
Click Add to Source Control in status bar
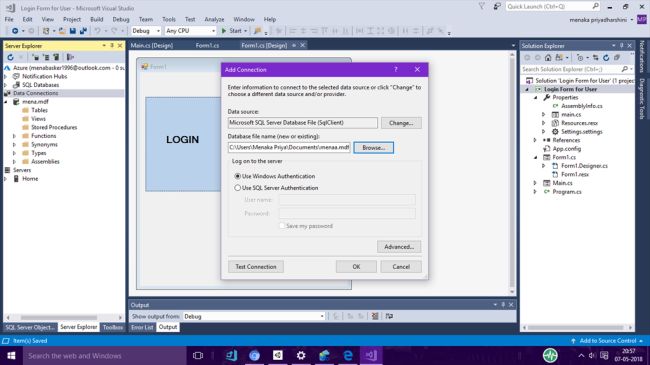coord(607,341)
